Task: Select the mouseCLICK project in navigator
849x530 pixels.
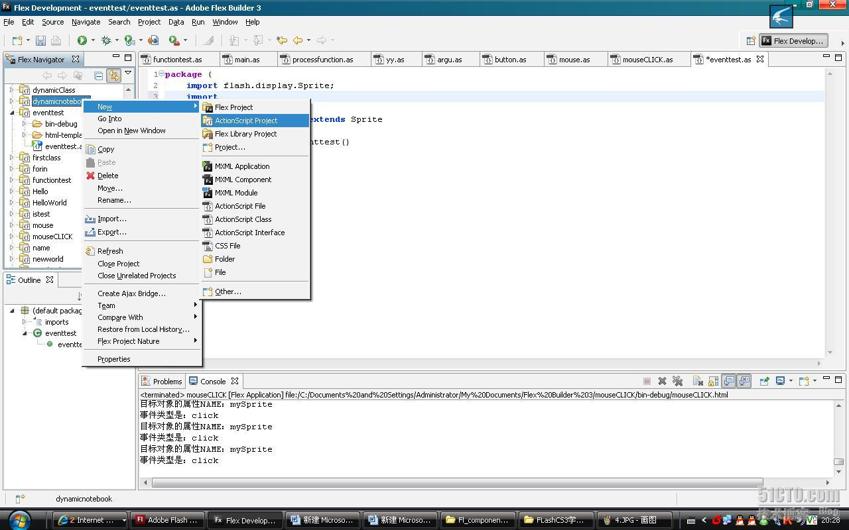Action: 52,237
